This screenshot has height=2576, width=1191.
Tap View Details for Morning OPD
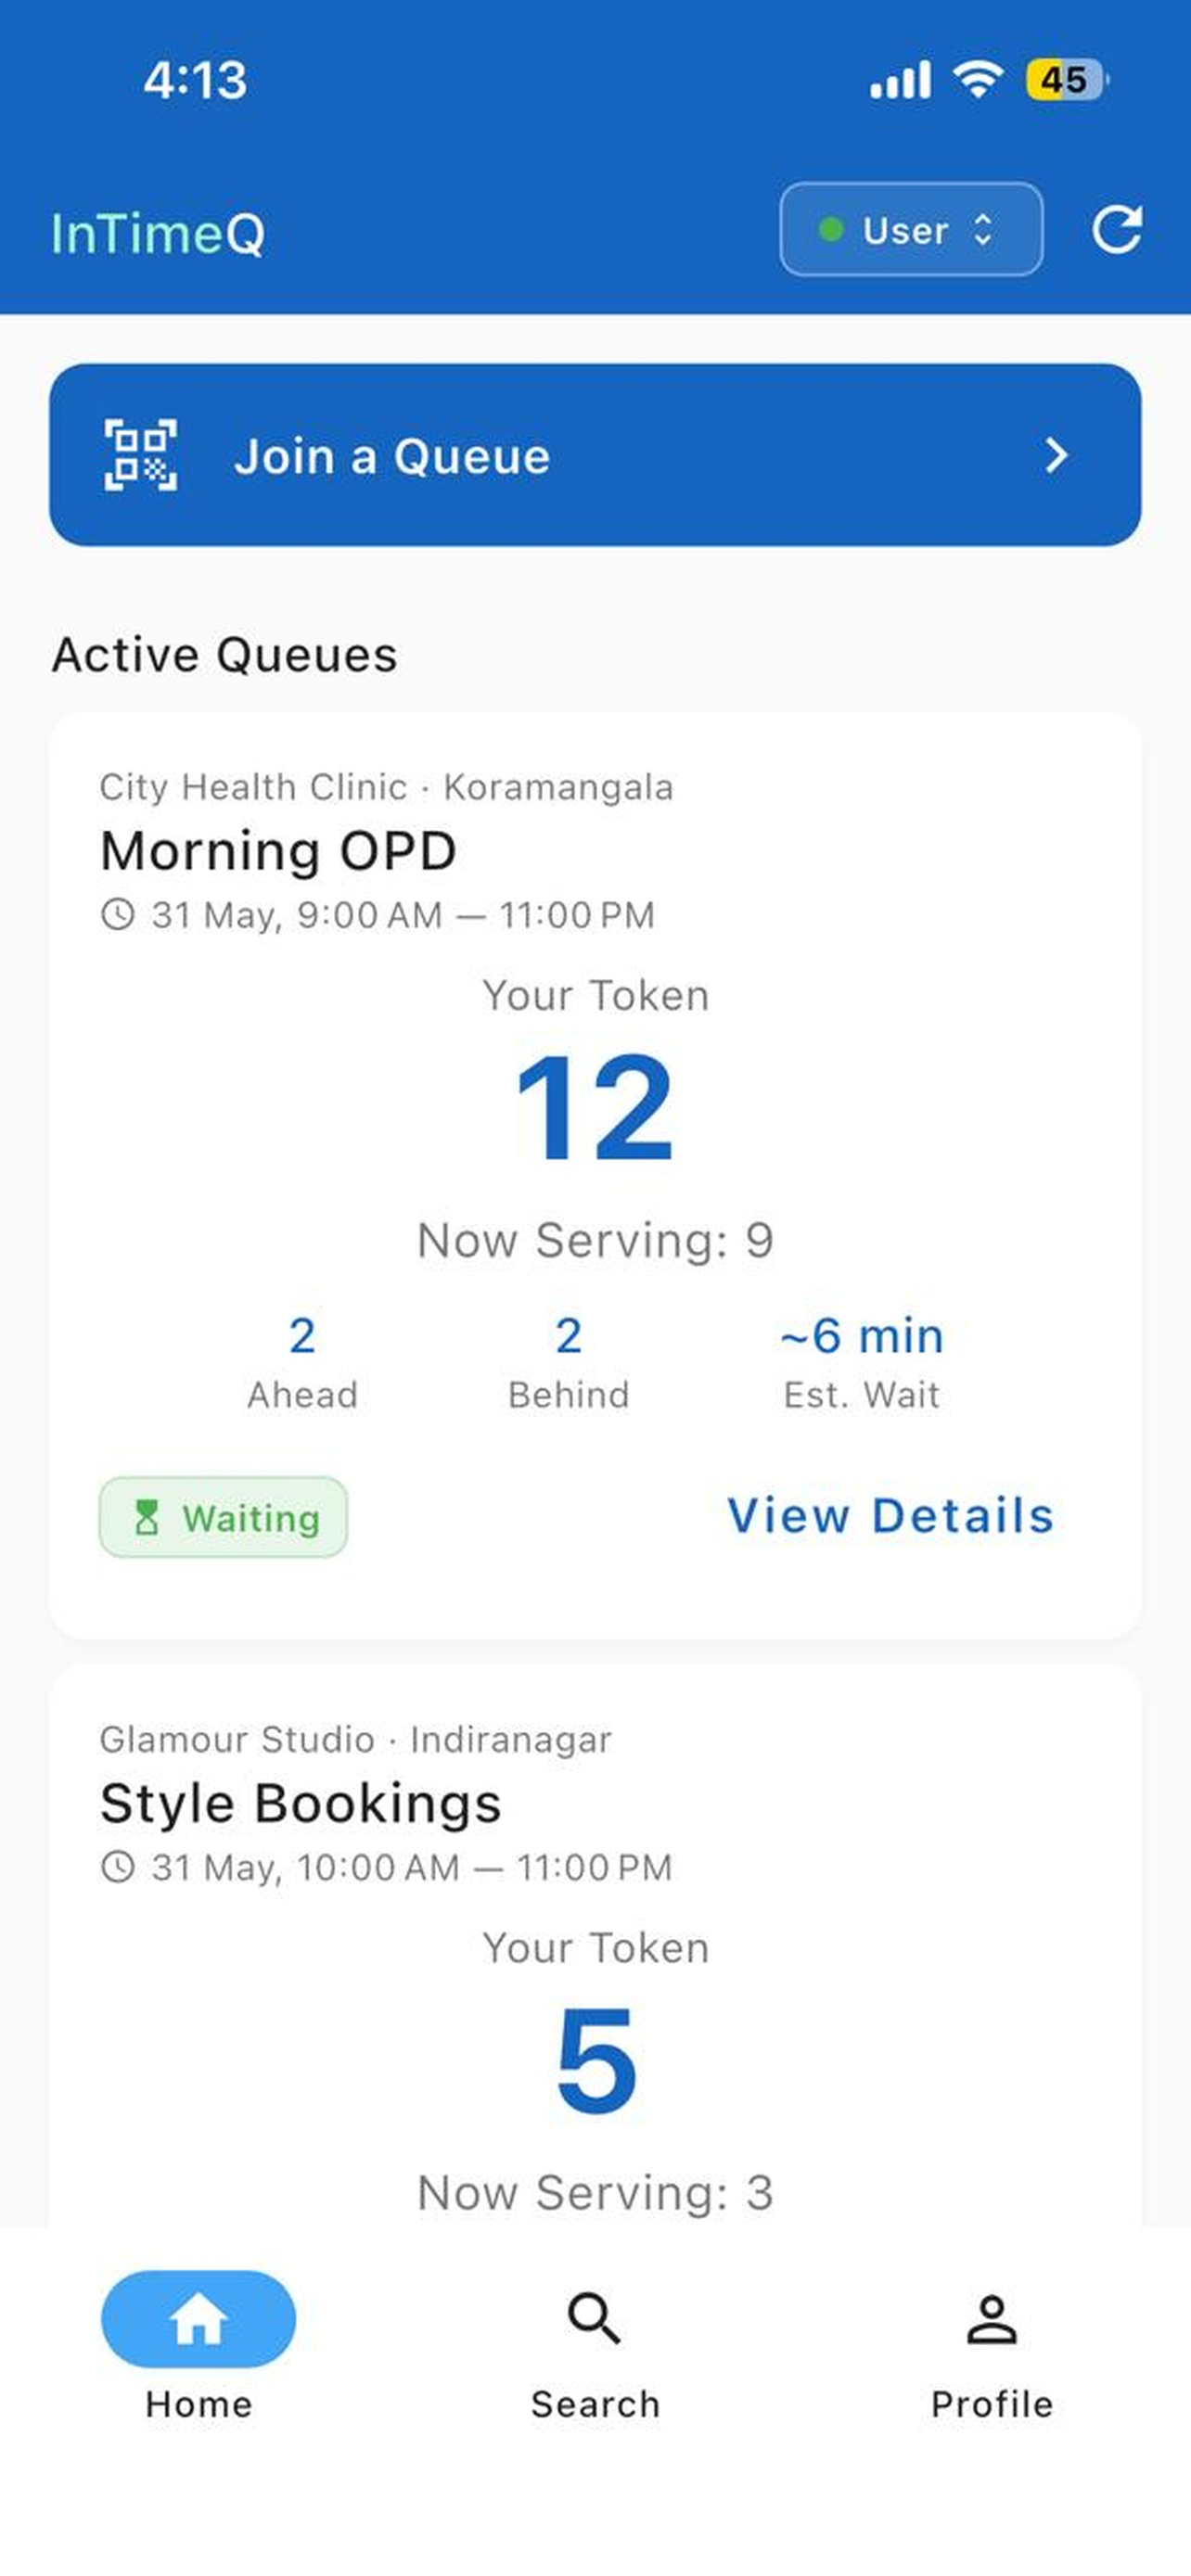tap(890, 1516)
